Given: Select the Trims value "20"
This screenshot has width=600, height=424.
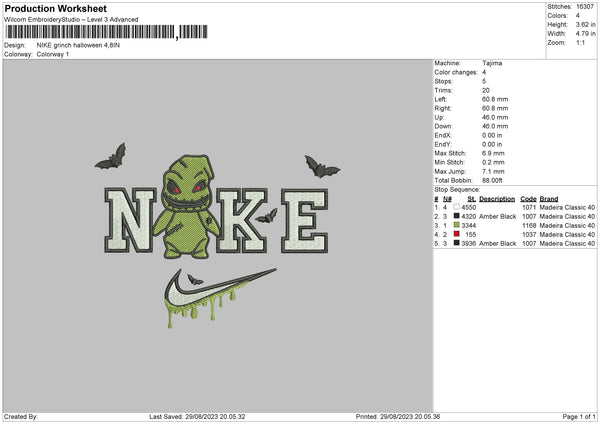Looking at the screenshot, I should pyautogui.click(x=486, y=90).
